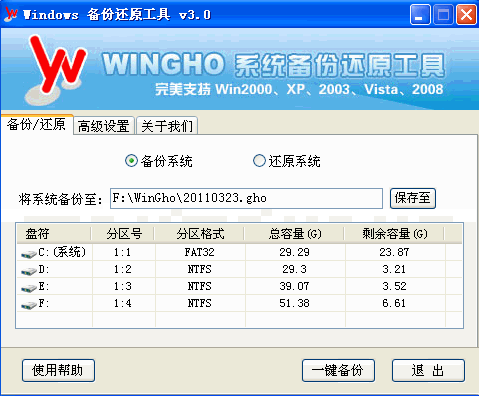The height and width of the screenshot is (396, 479).
Task: Click the NTFS cell in the E: row
Action: pos(199,286)
